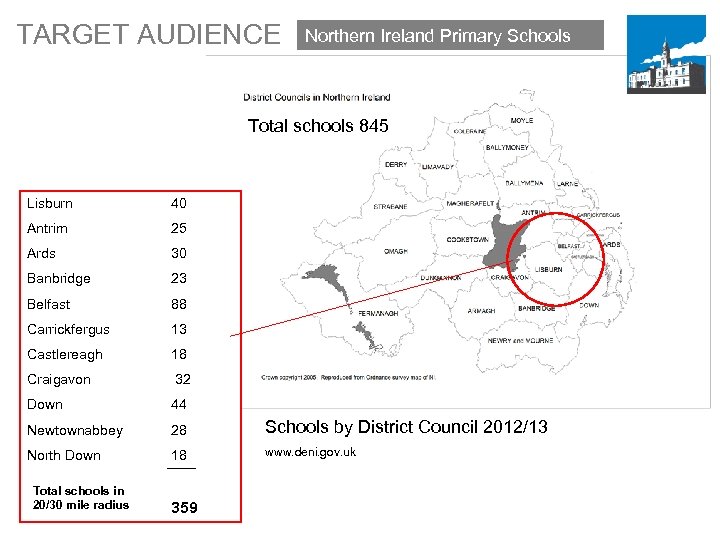Click the STRABANE label on the map
The width and height of the screenshot is (720, 540).
pos(390,207)
